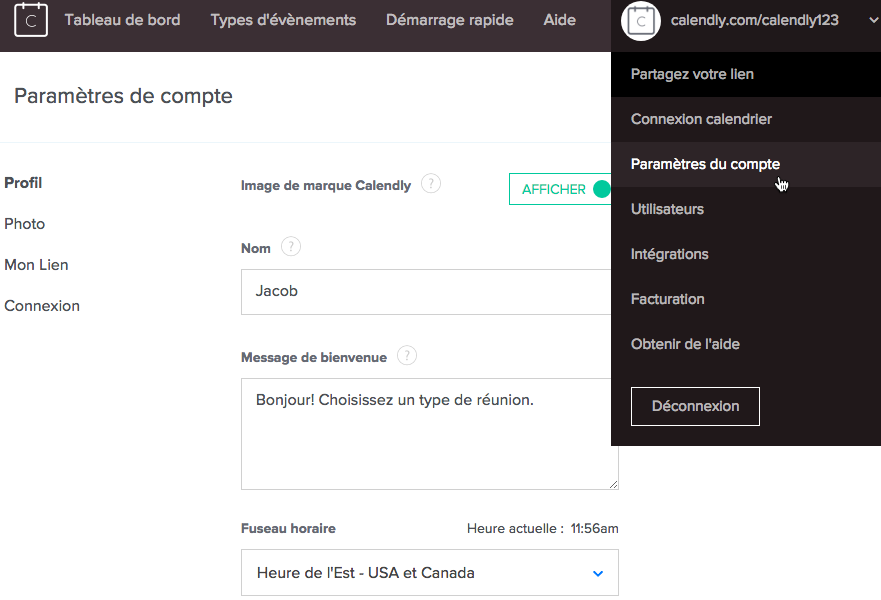The image size is (881, 600).
Task: Click into the Message de bienvenue text area
Action: tap(430, 434)
